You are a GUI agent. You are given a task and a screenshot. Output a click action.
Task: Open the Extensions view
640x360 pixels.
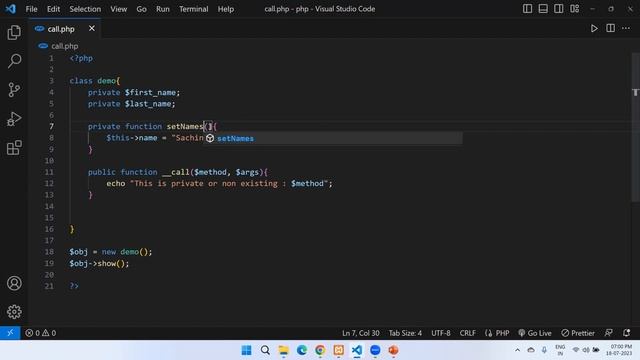[14, 147]
